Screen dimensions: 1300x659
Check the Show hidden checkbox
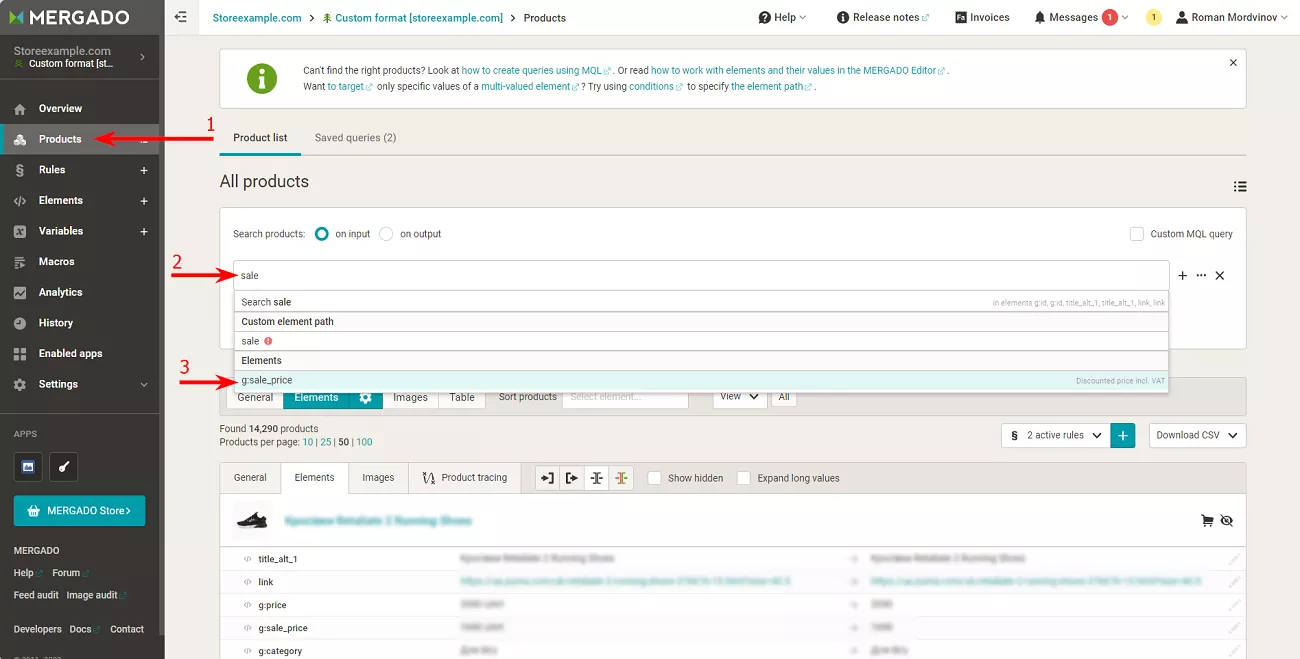tap(655, 478)
